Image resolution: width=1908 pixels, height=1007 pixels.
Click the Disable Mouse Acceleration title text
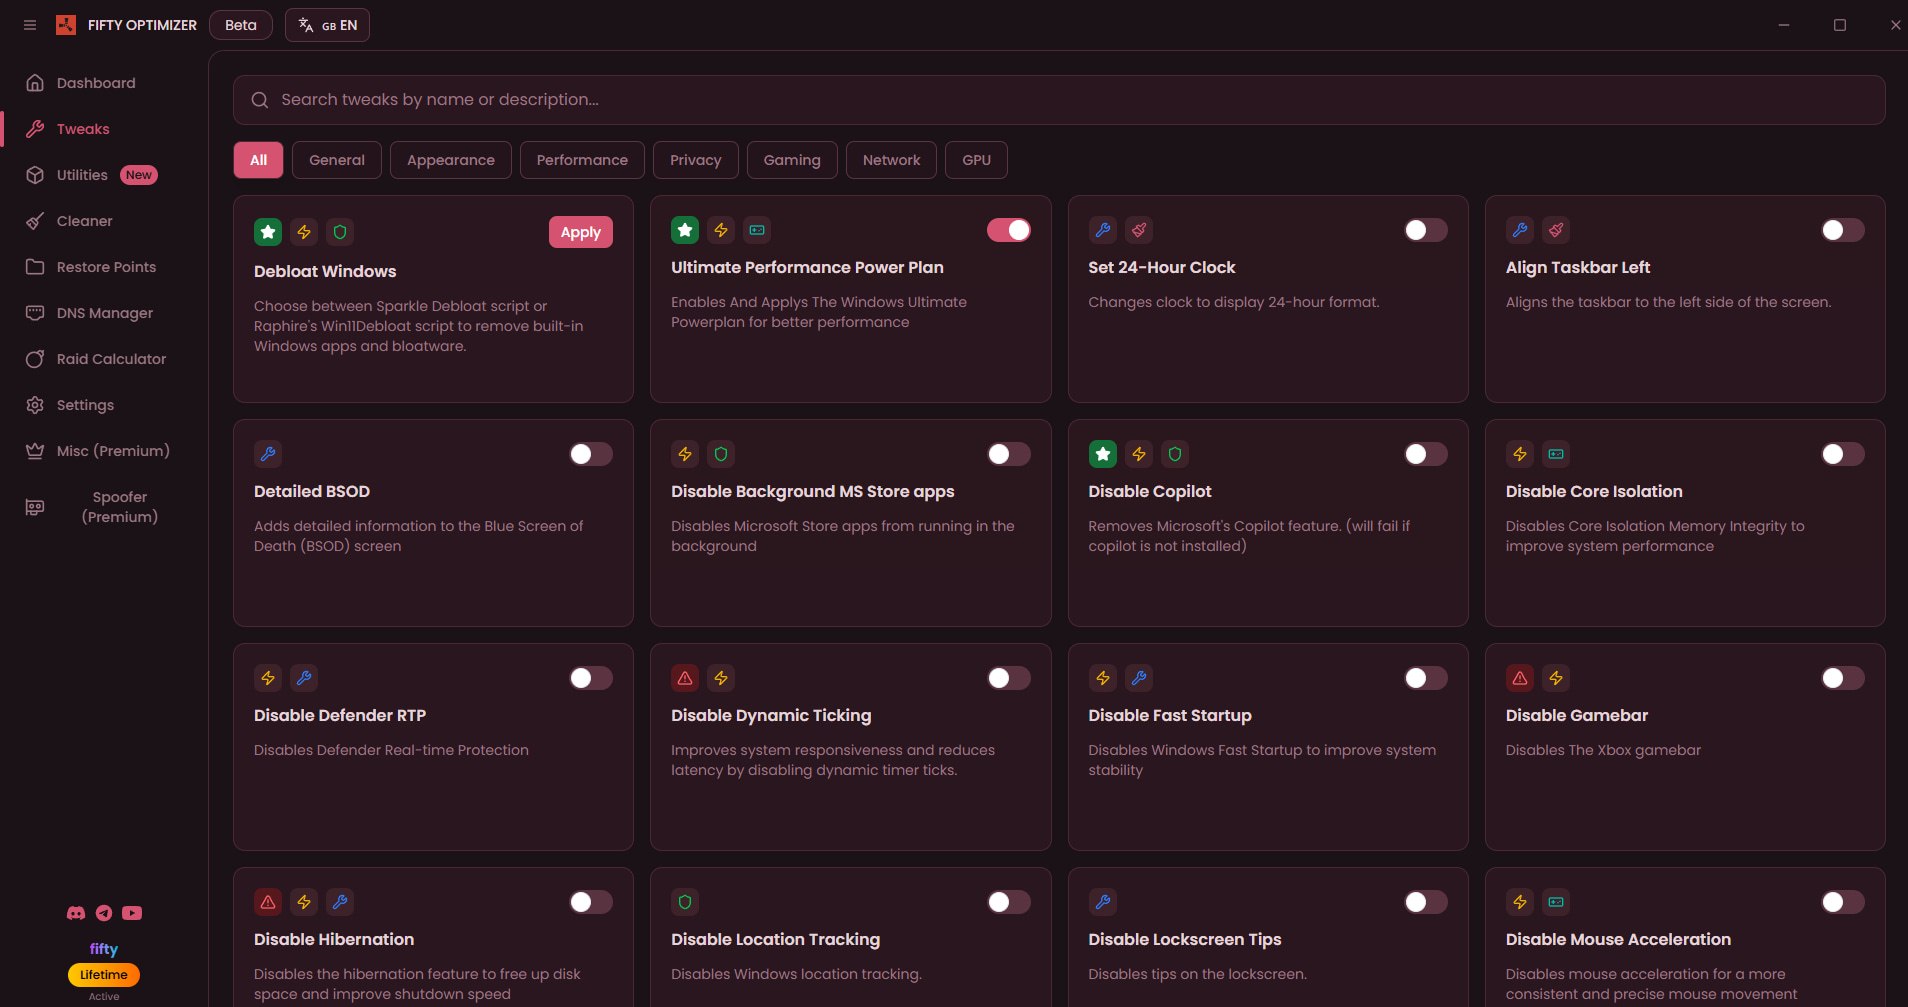pos(1618,939)
